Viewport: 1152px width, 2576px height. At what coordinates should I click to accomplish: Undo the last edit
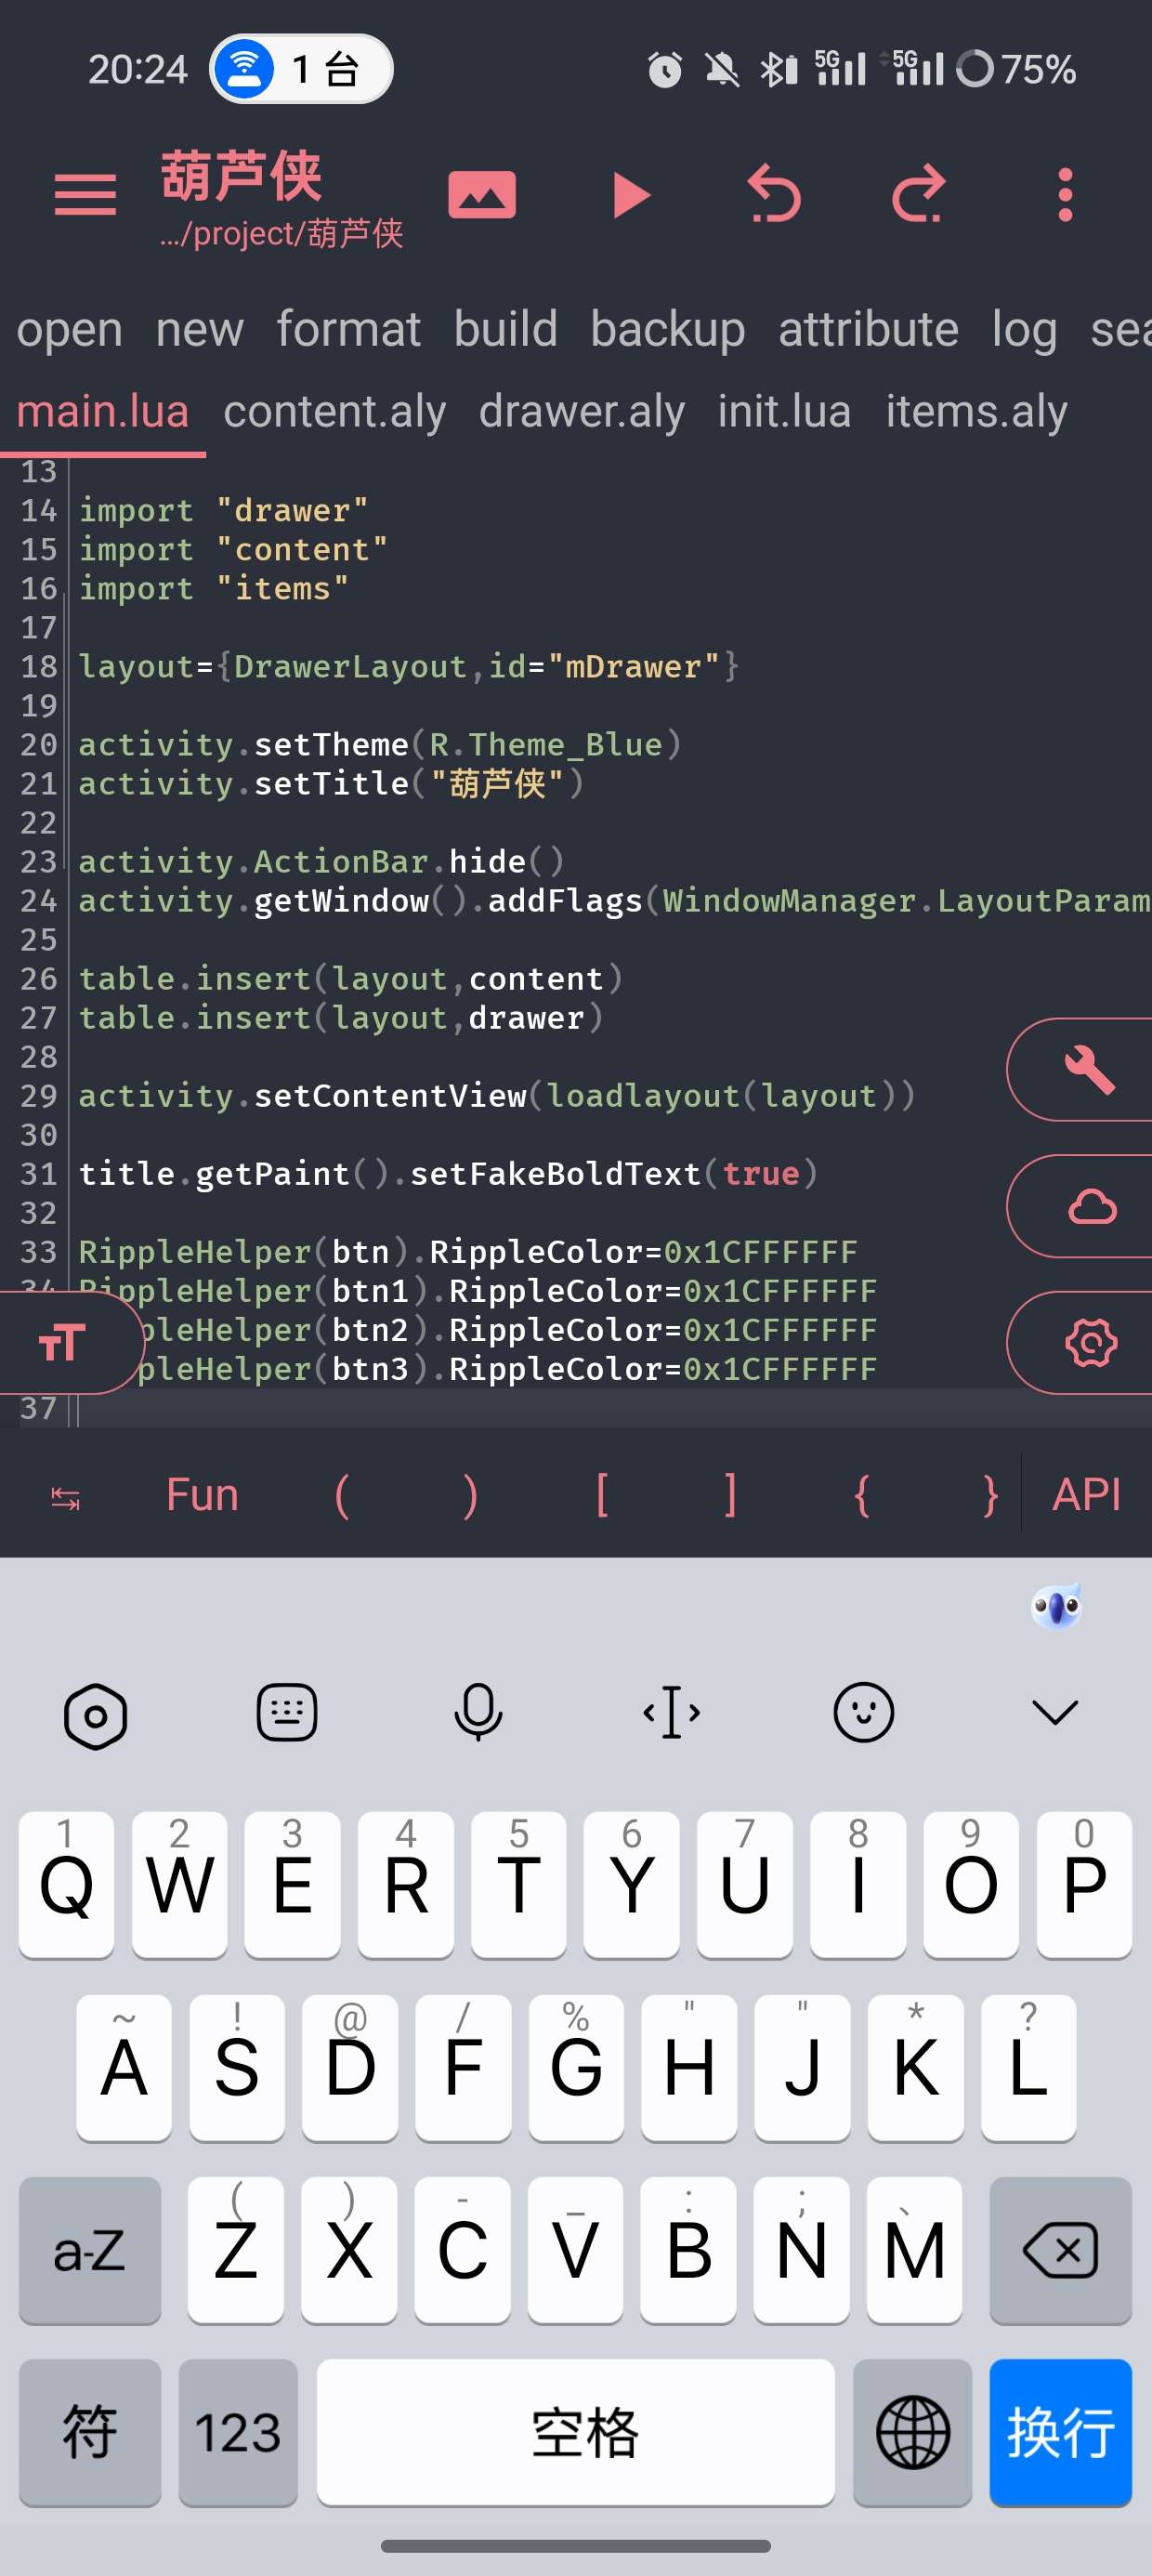click(774, 194)
